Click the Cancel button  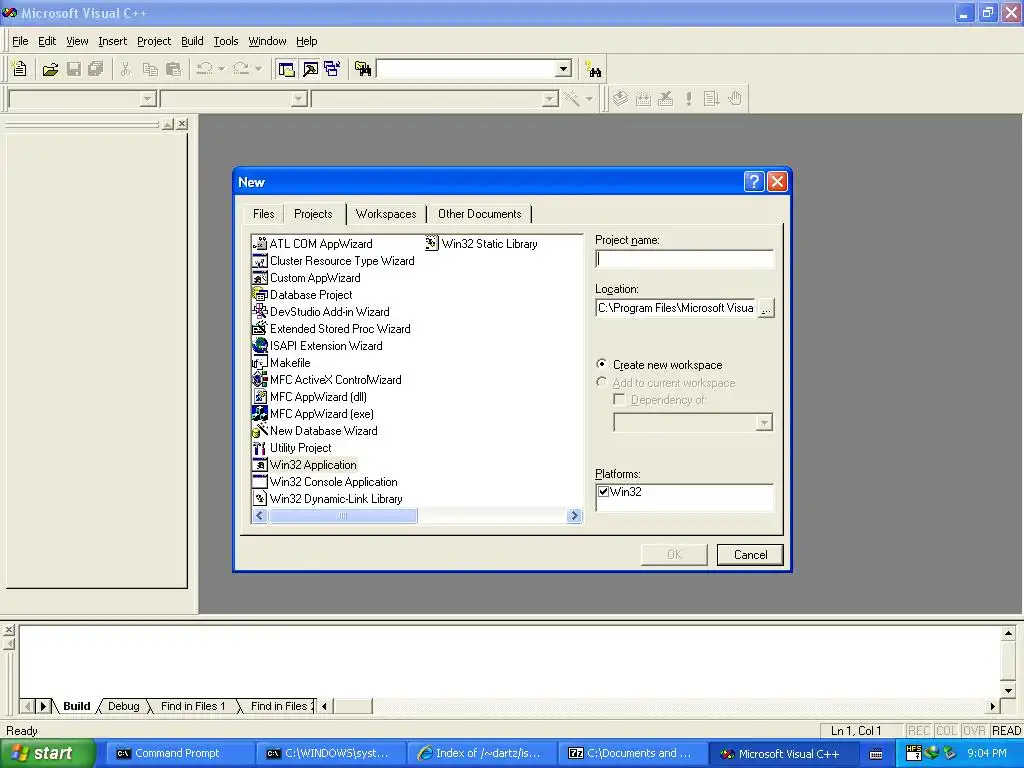coord(750,555)
